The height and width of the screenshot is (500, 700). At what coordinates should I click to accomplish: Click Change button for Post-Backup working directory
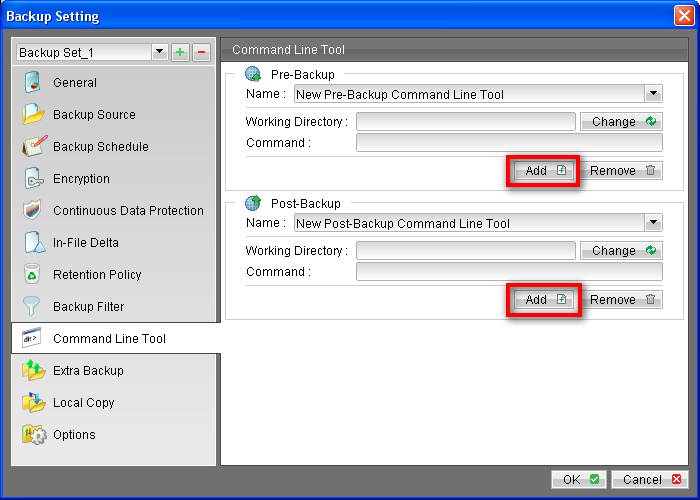pos(620,251)
